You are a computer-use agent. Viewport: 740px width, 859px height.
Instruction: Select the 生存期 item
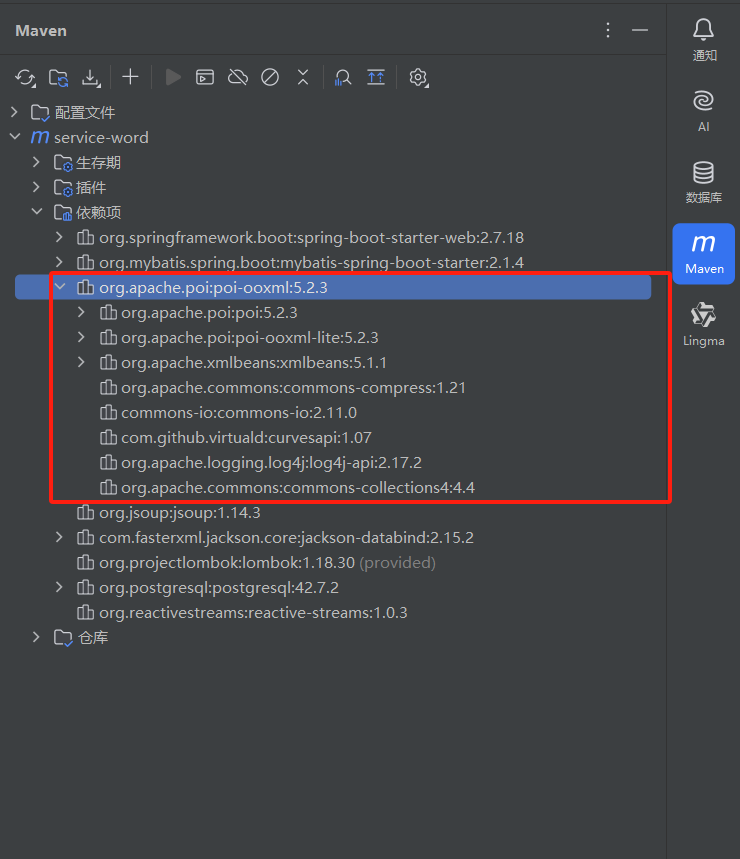(x=99, y=163)
